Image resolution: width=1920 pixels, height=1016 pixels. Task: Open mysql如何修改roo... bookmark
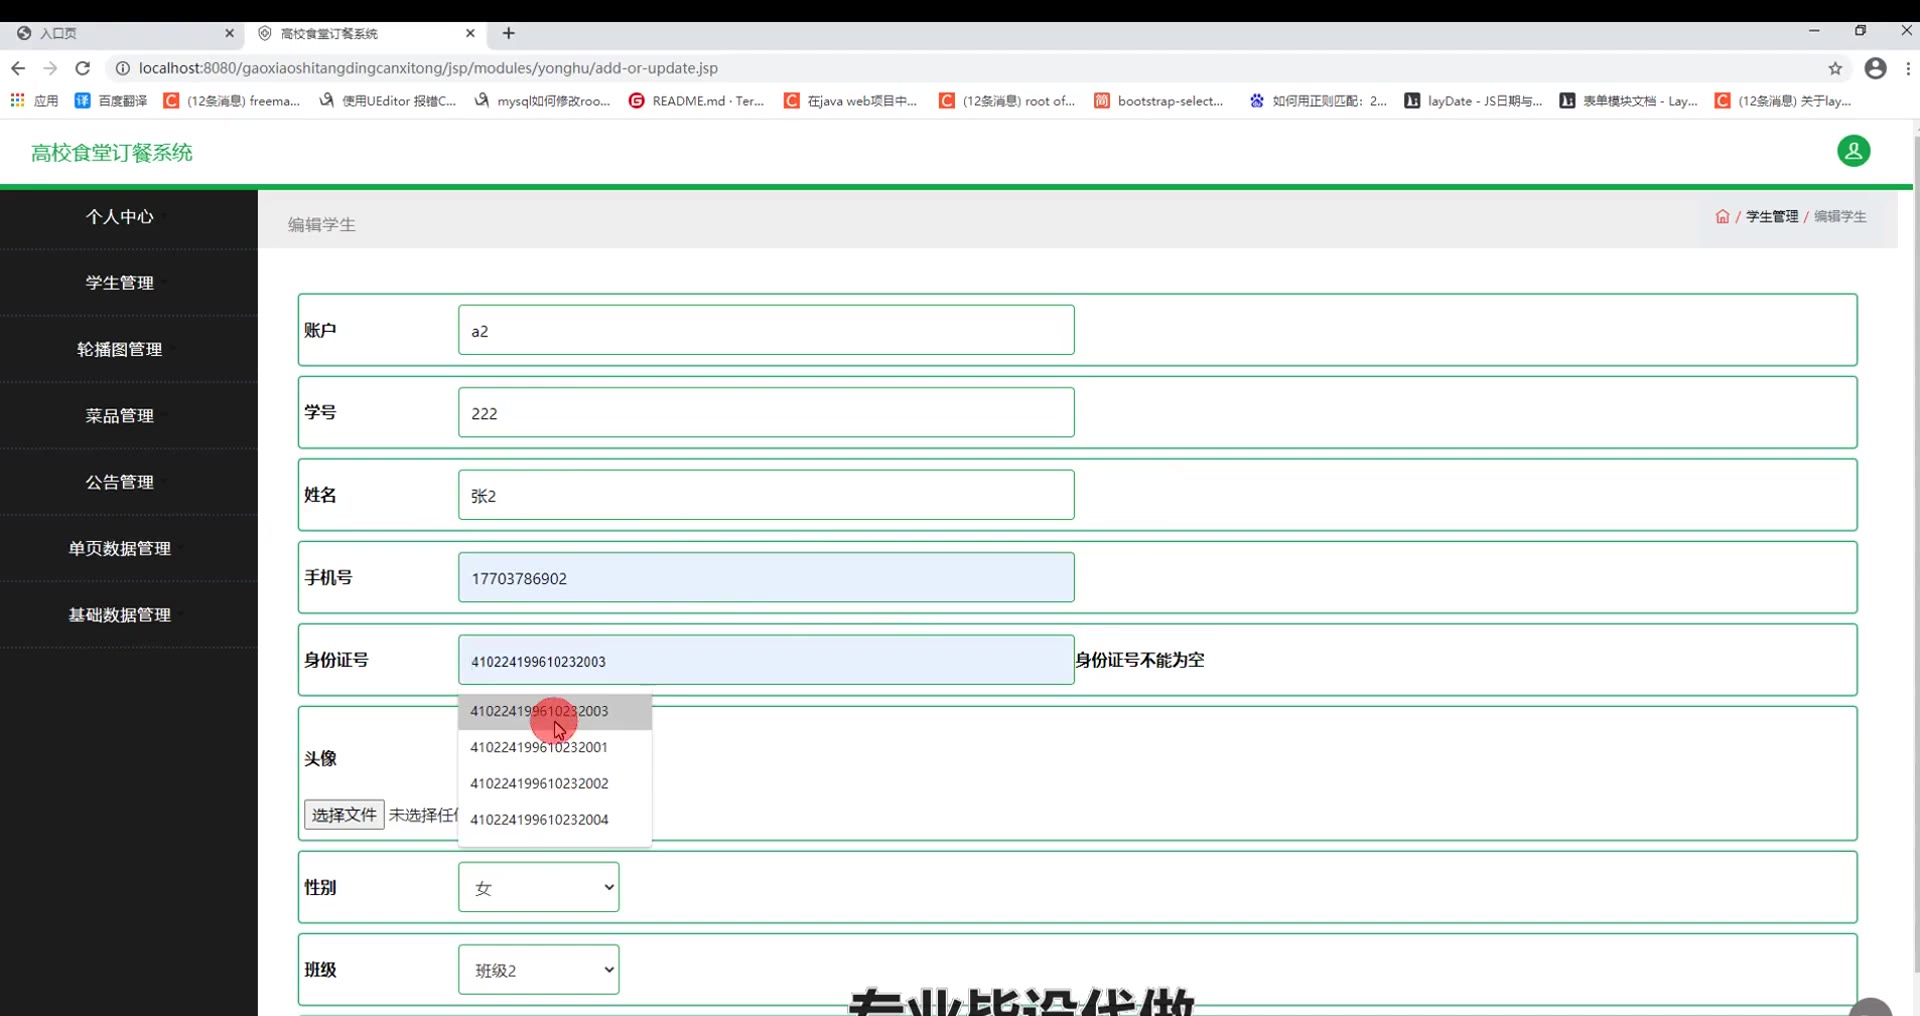coord(542,101)
